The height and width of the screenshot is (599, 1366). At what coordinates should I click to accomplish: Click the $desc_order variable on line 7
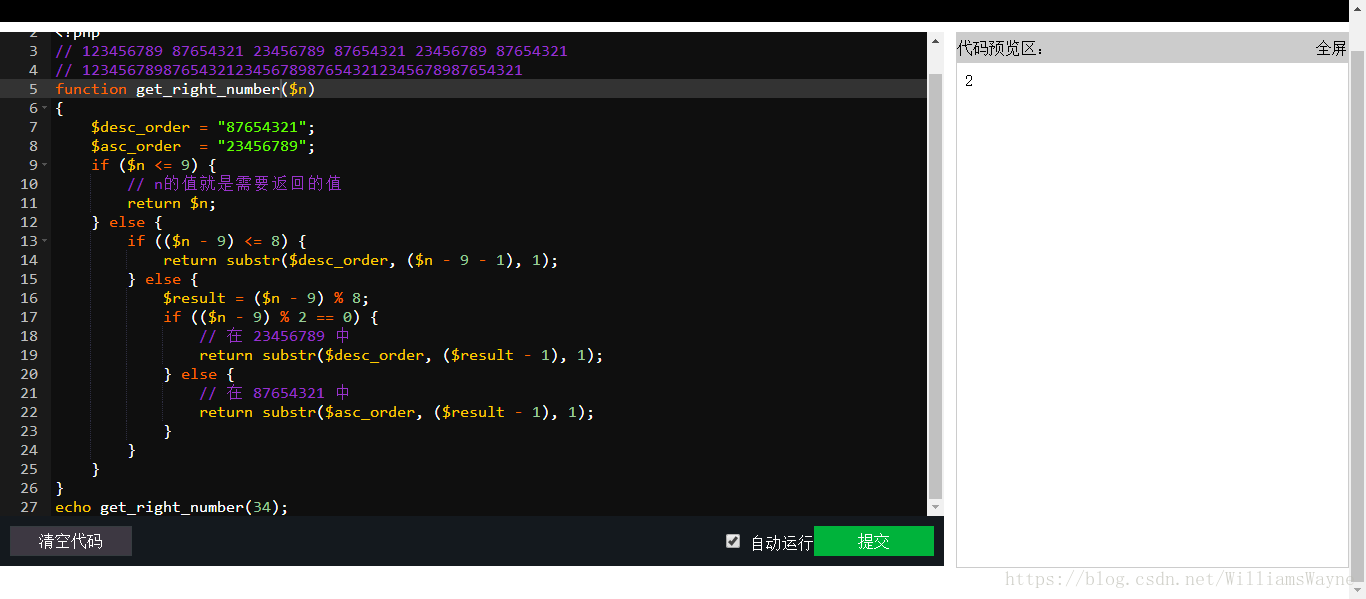[x=140, y=127]
